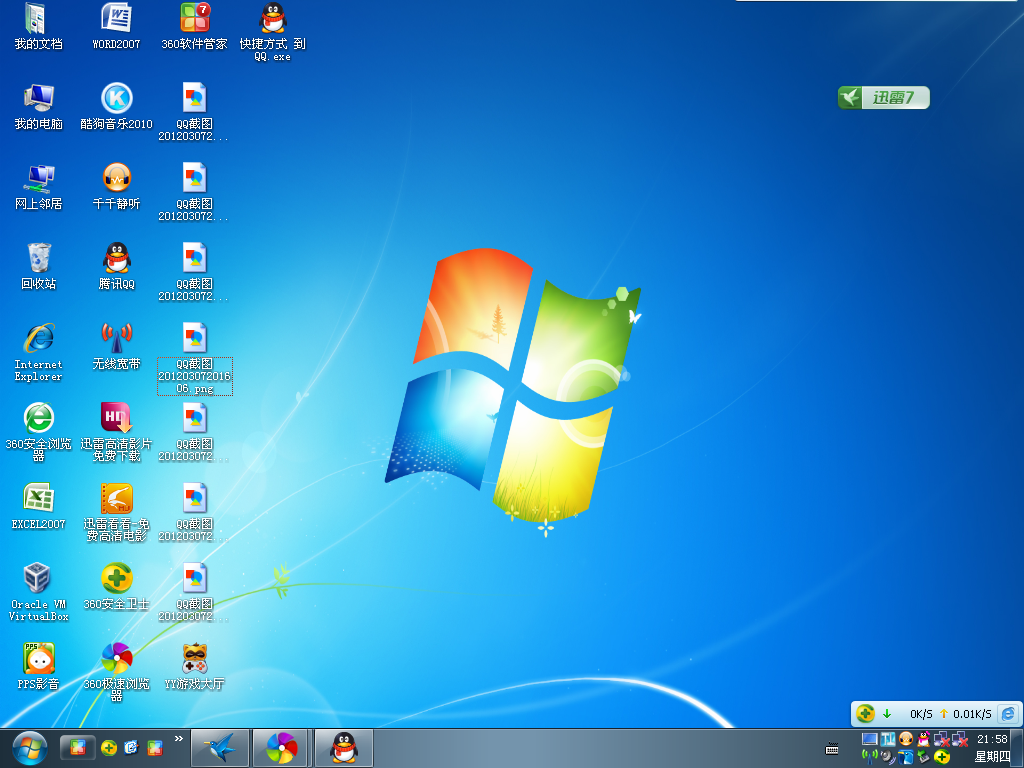Select the 无线宽带 desktop icon
Image resolution: width=1024 pixels, height=768 pixels.
point(116,347)
